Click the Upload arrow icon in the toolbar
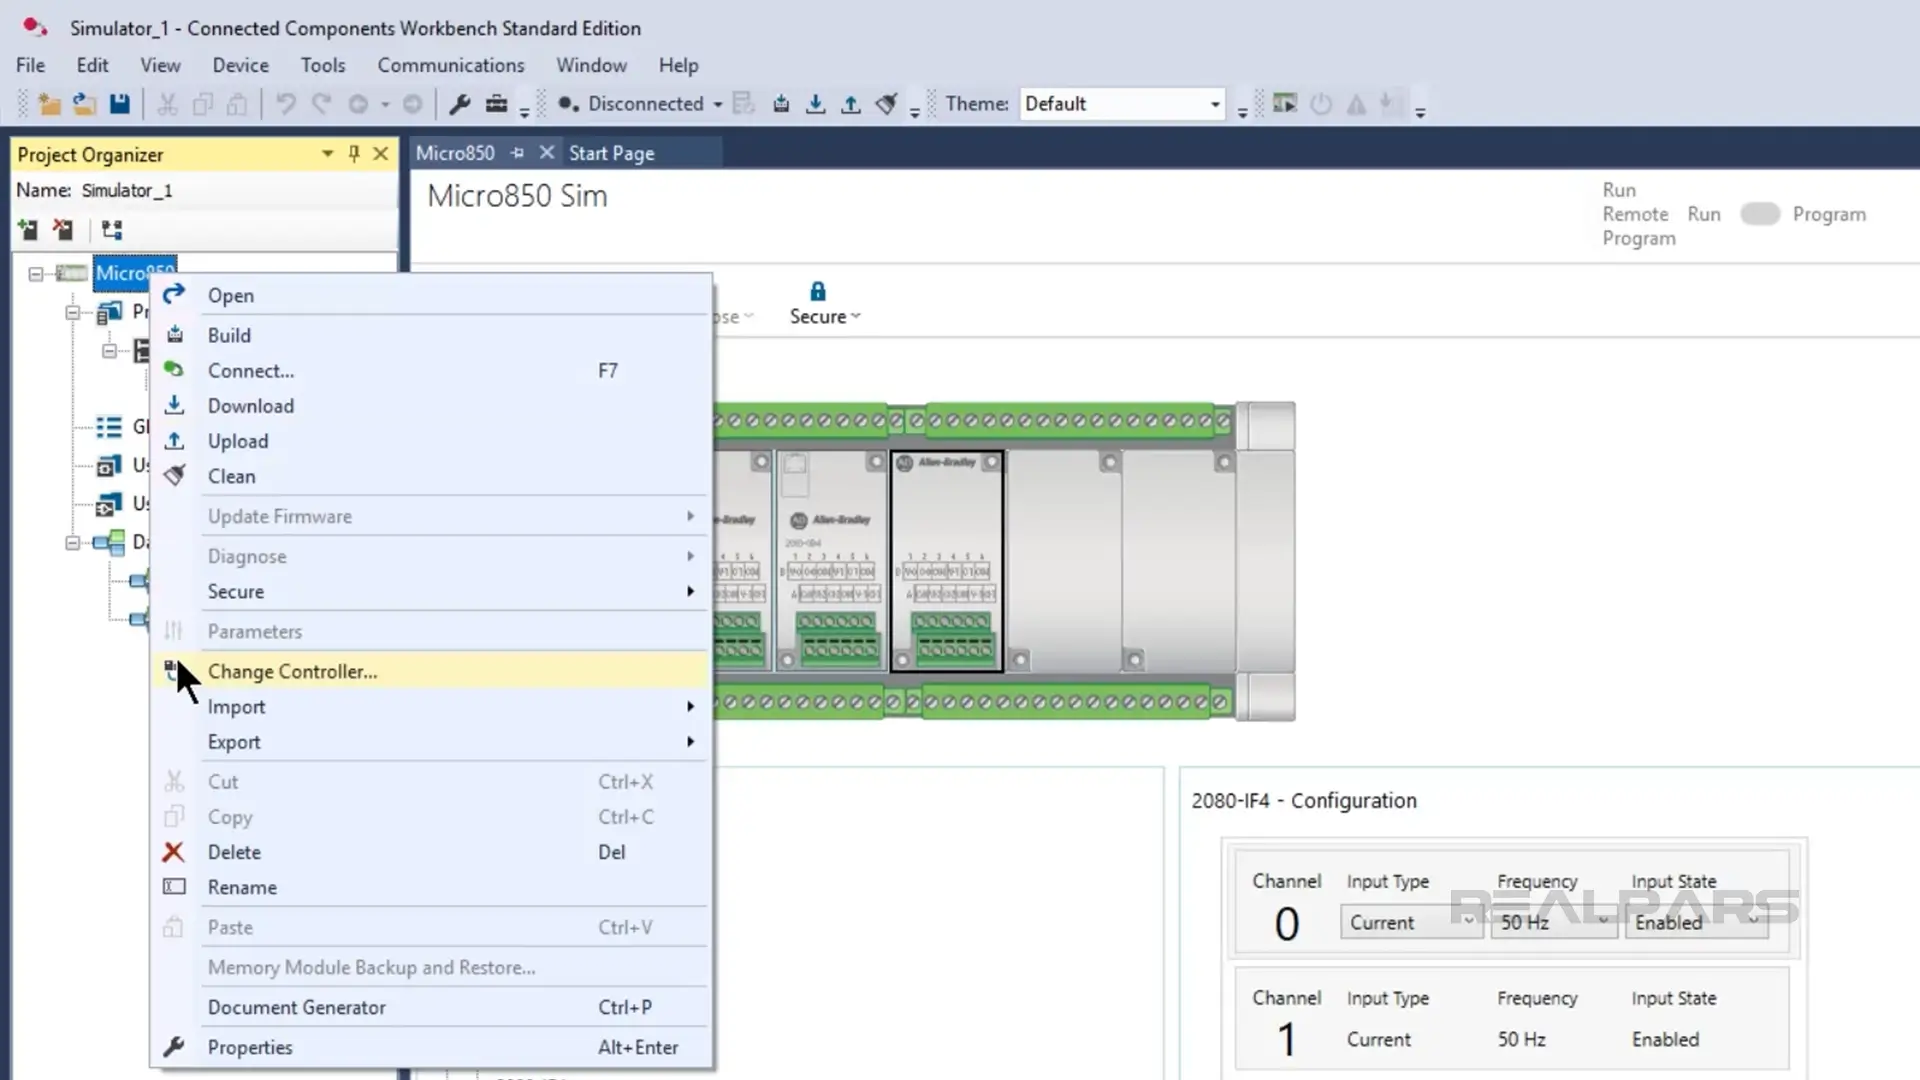This screenshot has height=1080, width=1920. coord(851,104)
